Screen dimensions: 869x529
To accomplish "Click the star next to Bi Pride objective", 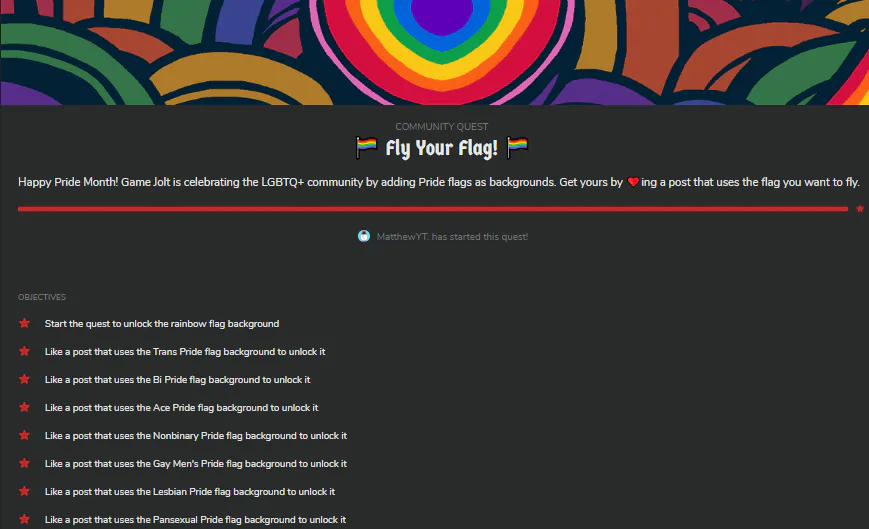I will (x=24, y=379).
